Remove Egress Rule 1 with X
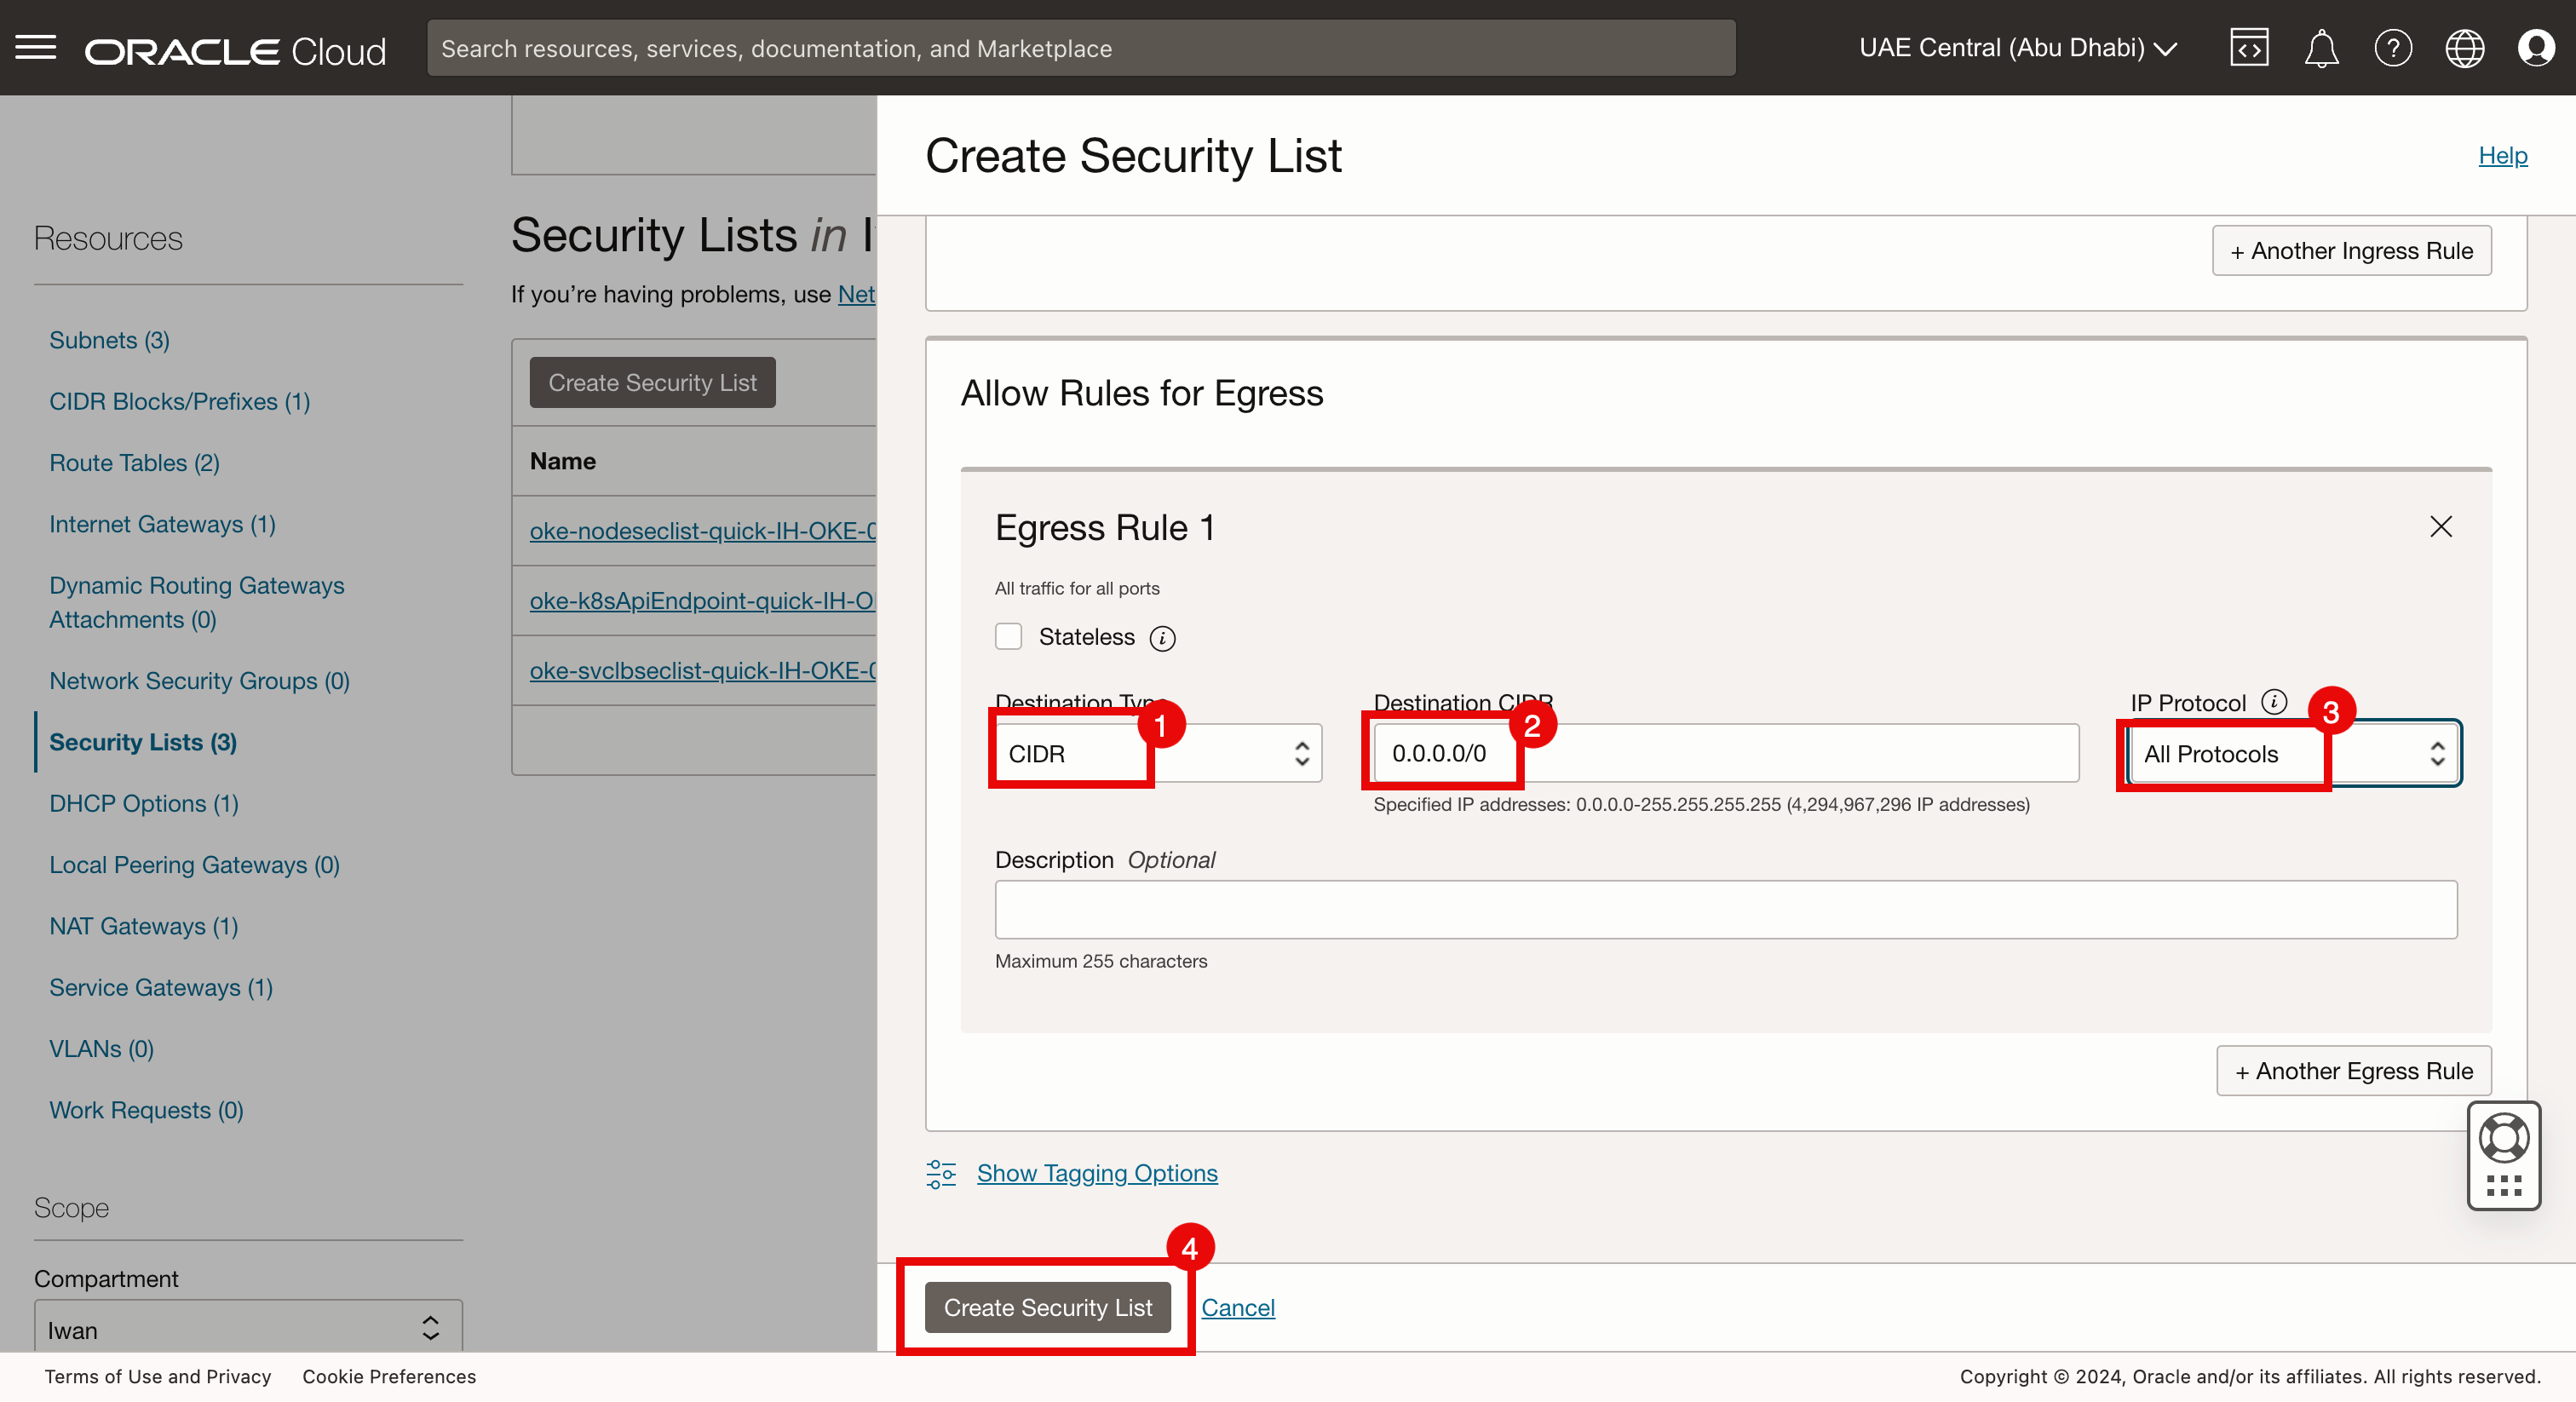 point(2441,527)
